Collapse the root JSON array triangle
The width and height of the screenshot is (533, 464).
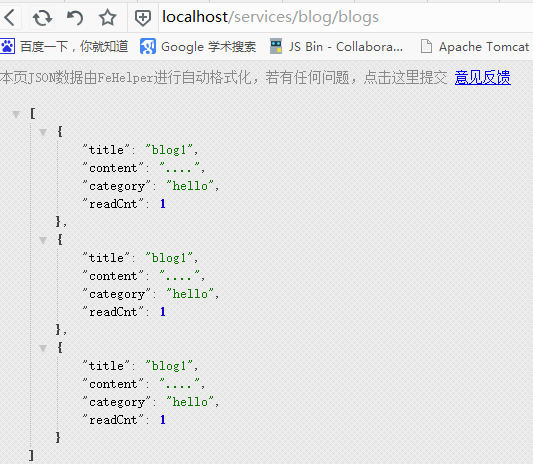(16, 114)
